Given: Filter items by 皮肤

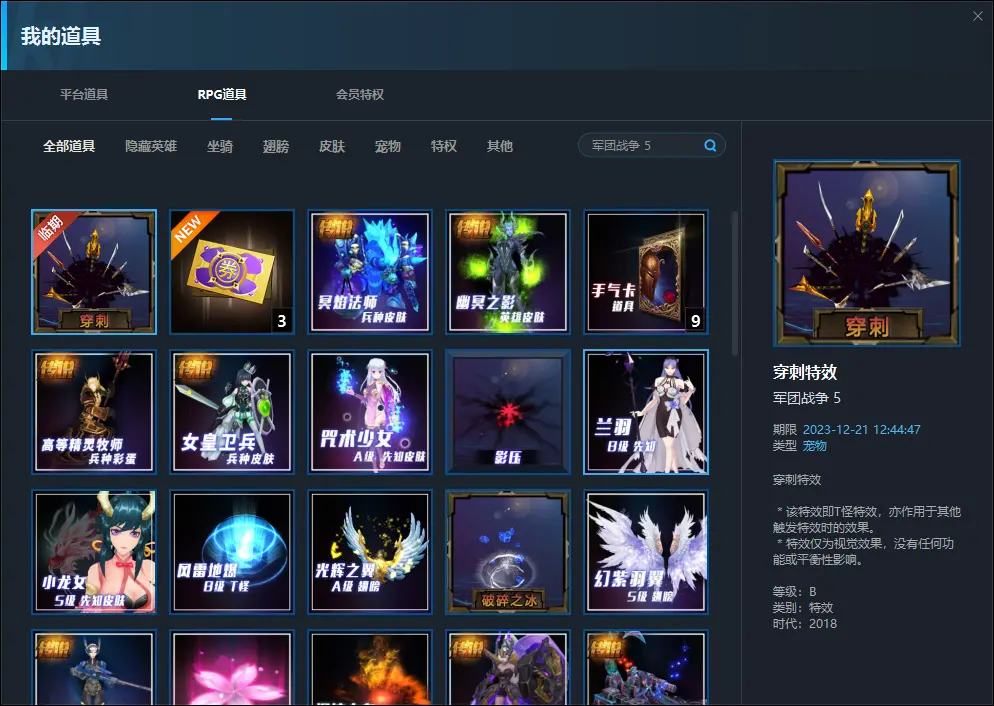Looking at the screenshot, I should pos(332,146).
